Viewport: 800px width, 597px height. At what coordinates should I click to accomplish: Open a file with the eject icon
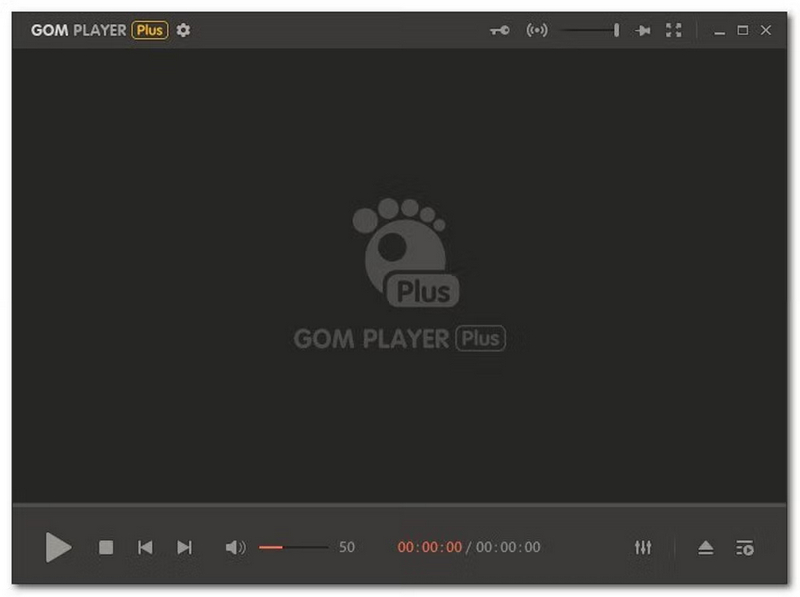(706, 548)
